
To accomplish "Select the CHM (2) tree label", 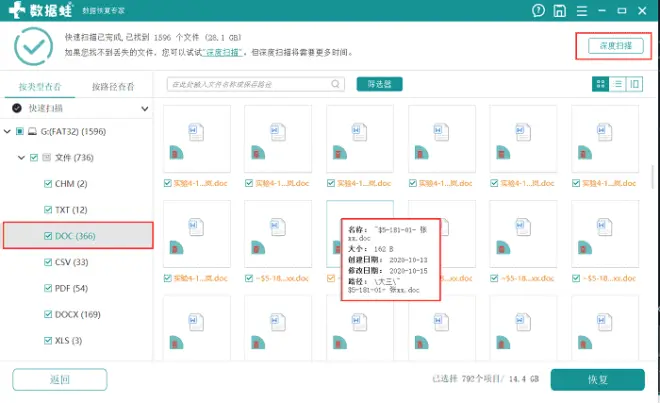I will pyautogui.click(x=71, y=184).
